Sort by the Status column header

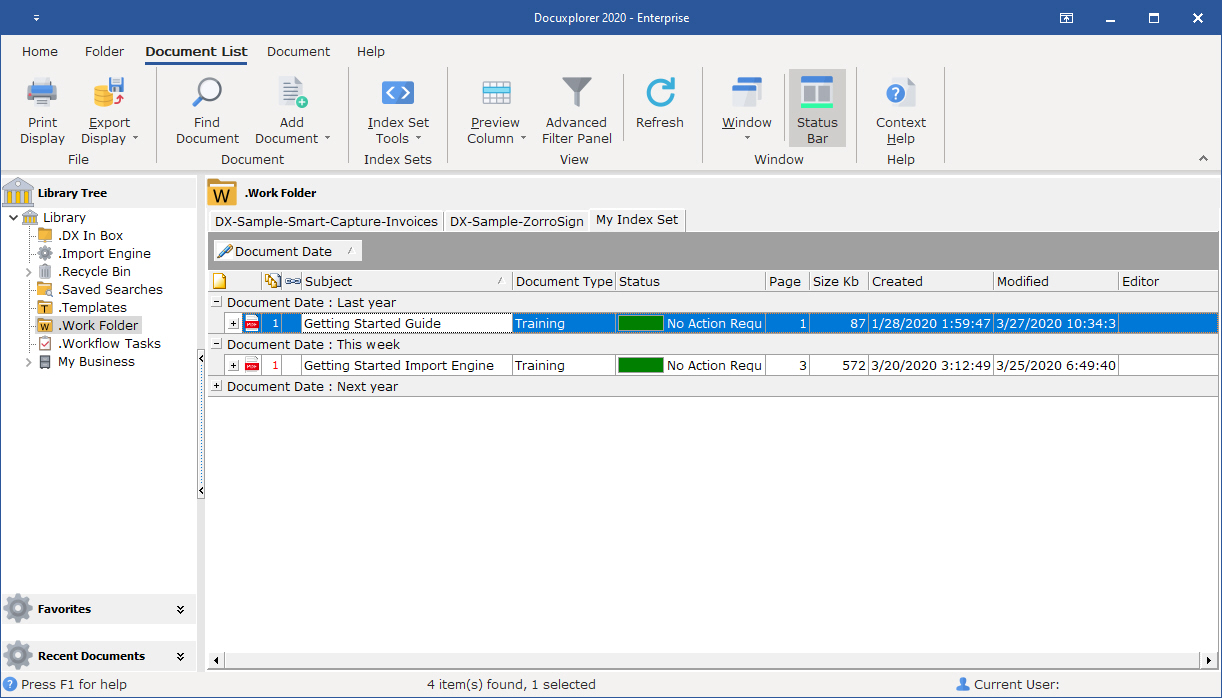pos(690,281)
